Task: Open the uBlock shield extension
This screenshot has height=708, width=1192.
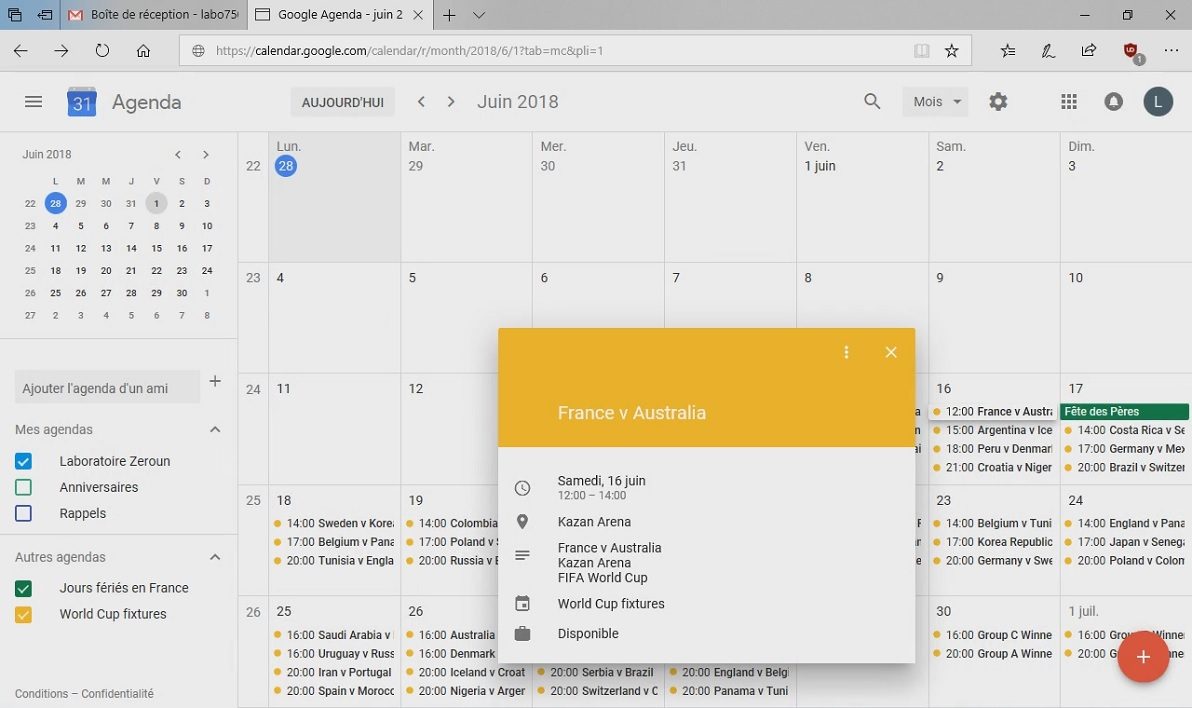Action: pyautogui.click(x=1132, y=52)
